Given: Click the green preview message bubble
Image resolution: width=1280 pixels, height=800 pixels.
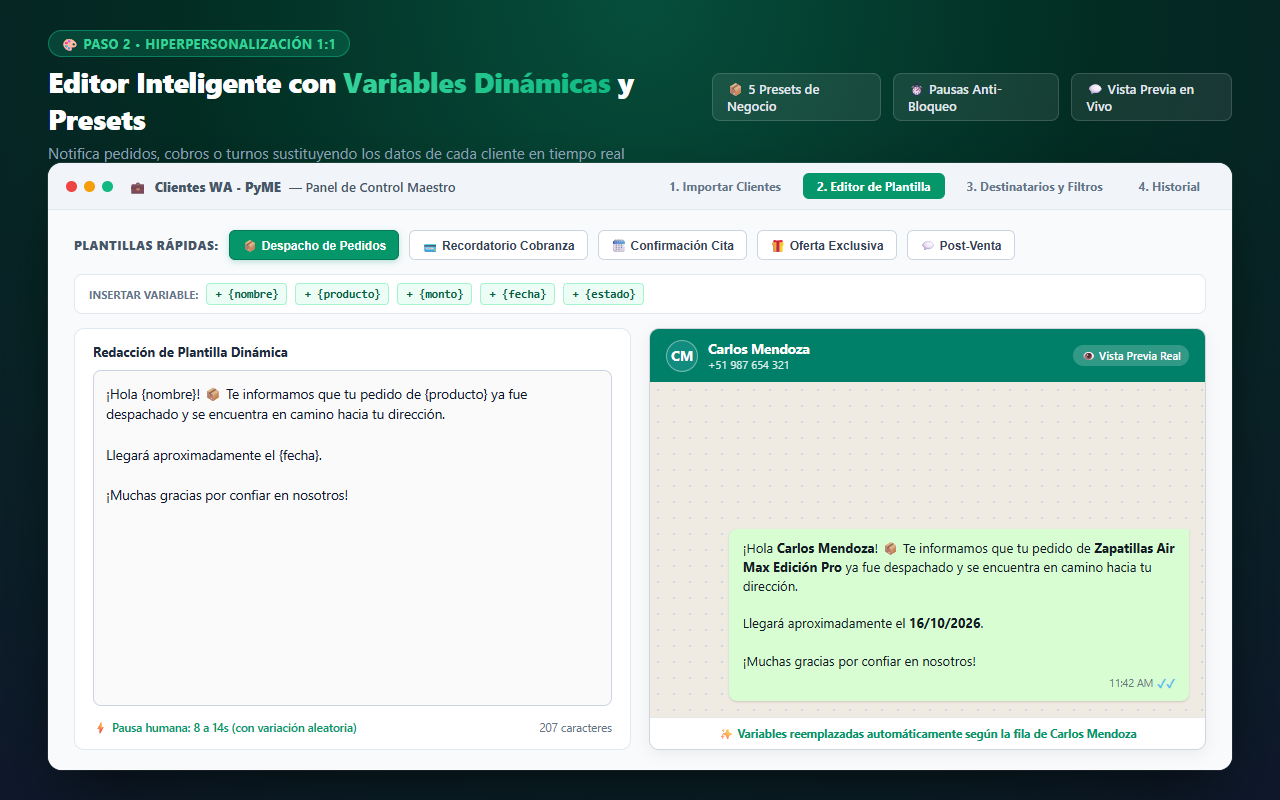Looking at the screenshot, I should point(959,614).
